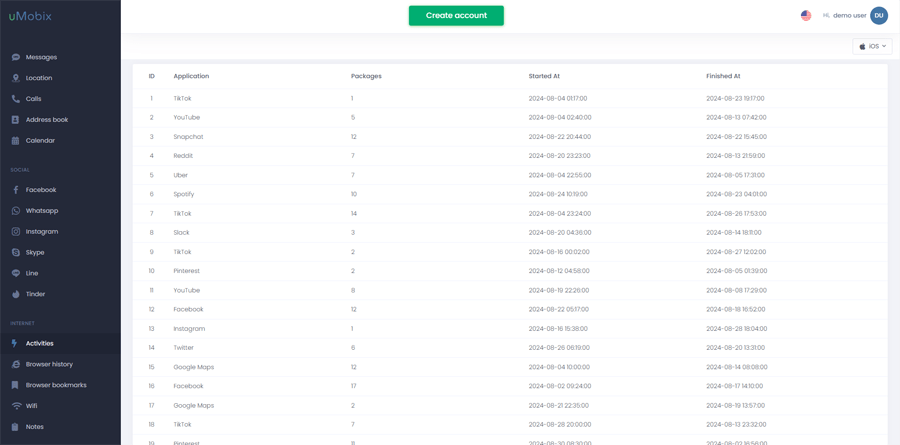Click the Tinder flame icon
The width and height of the screenshot is (900, 445).
[15, 294]
